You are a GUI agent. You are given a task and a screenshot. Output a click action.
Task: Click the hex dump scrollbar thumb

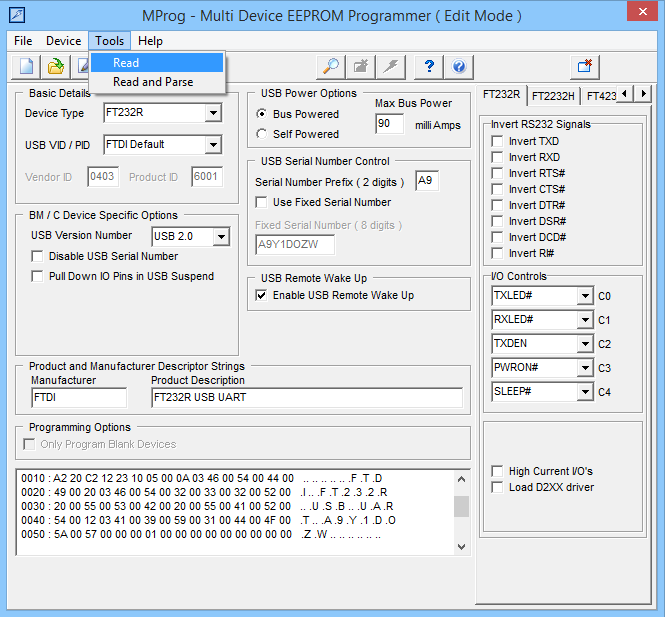461,507
